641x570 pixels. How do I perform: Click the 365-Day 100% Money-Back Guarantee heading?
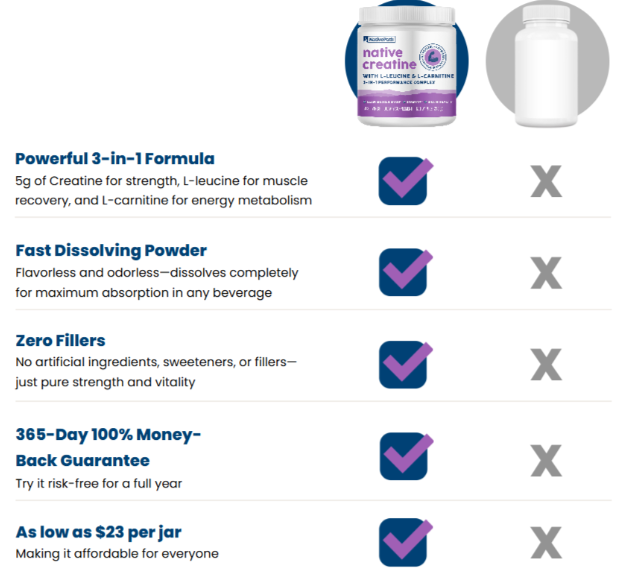108,447
